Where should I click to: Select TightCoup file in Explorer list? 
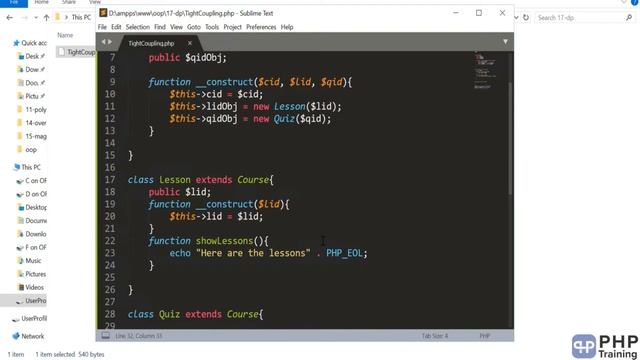pos(77,52)
